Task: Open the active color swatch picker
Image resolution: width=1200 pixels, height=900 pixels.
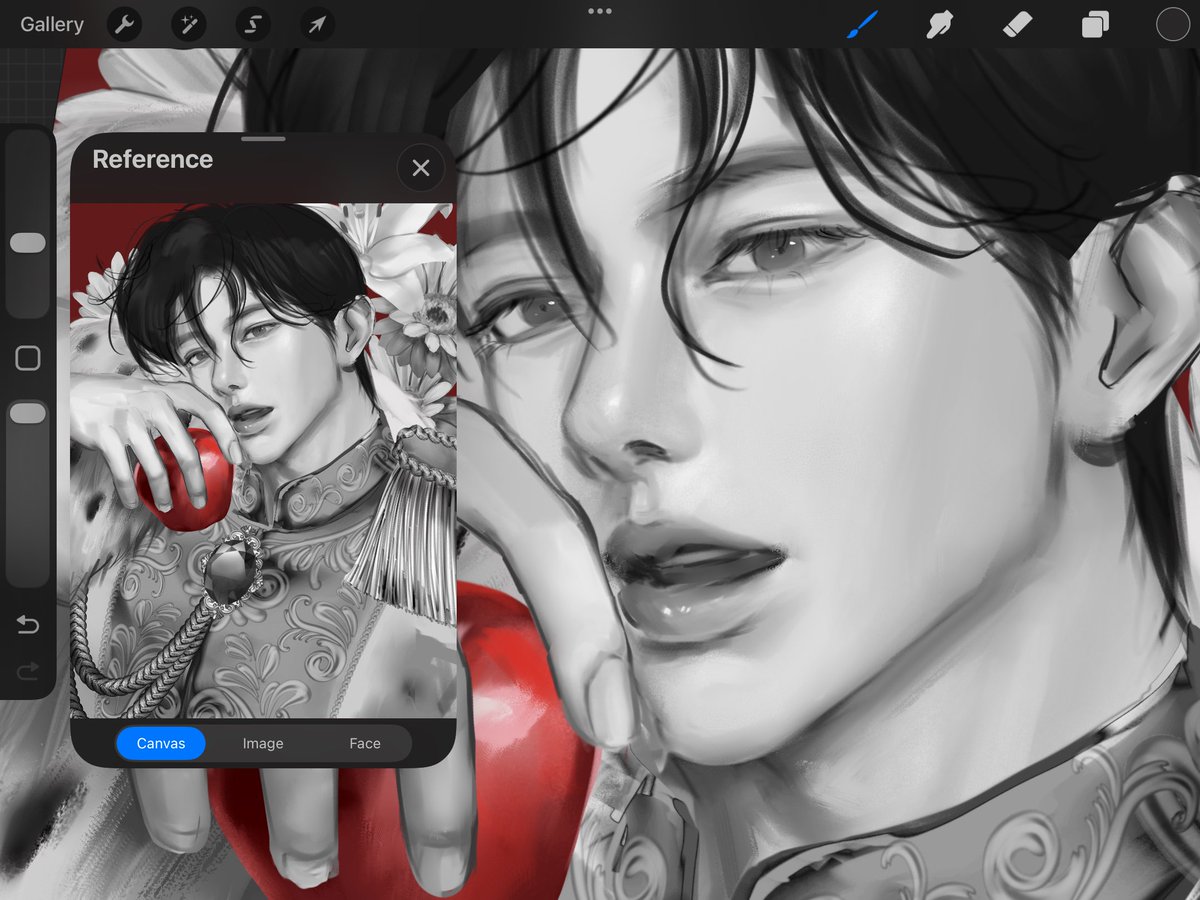Action: [1171, 24]
